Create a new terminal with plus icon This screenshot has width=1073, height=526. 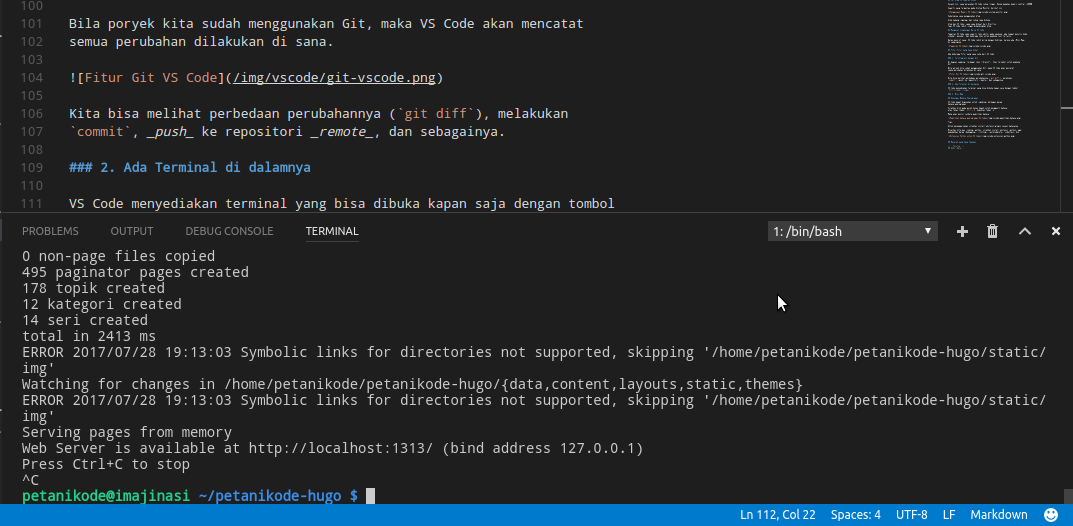pyautogui.click(x=962, y=231)
